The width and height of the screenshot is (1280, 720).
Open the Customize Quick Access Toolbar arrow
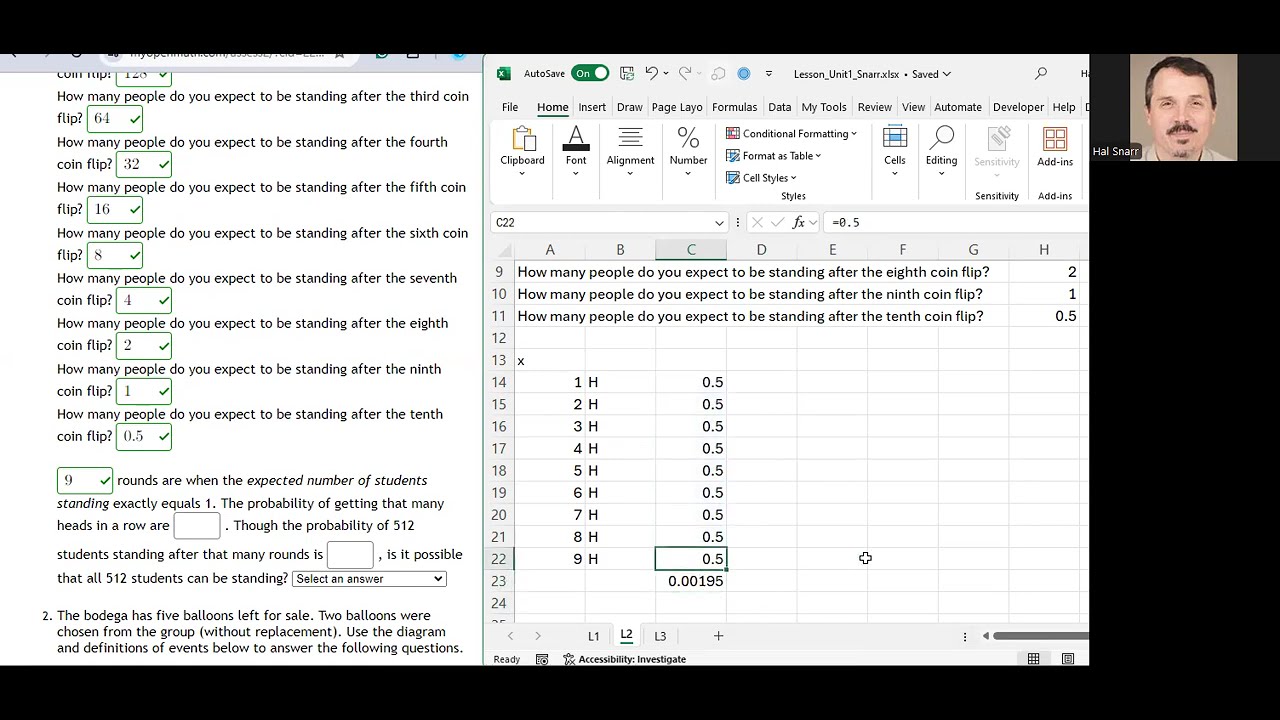click(768, 73)
